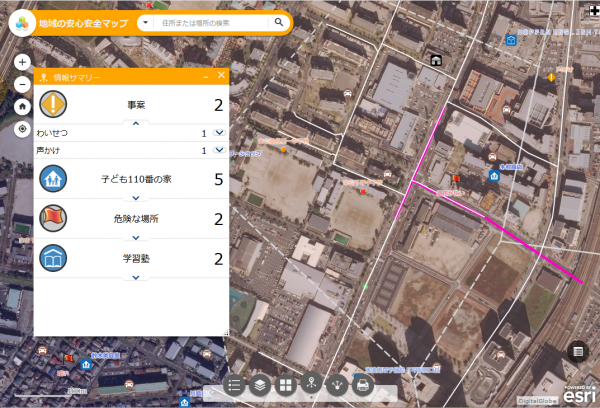Return to the default home extent

(22, 106)
